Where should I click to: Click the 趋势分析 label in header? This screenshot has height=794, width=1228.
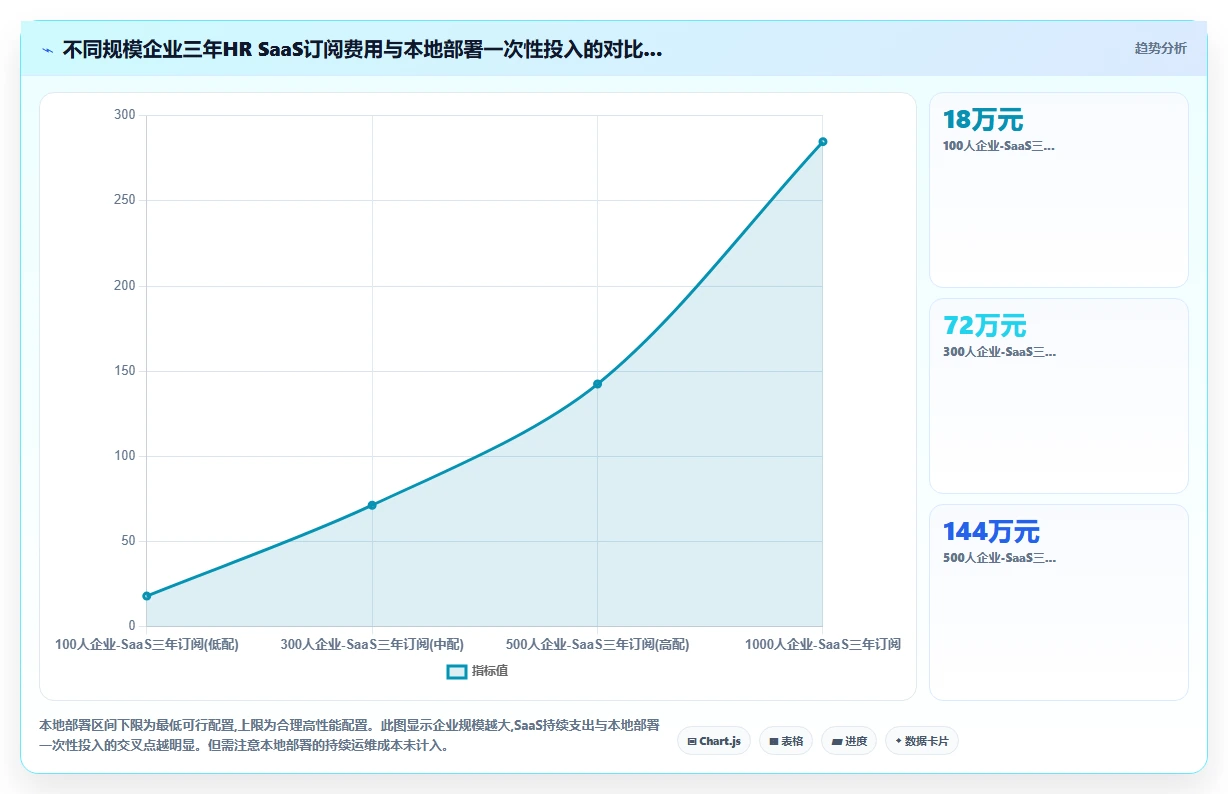pyautogui.click(x=1161, y=48)
